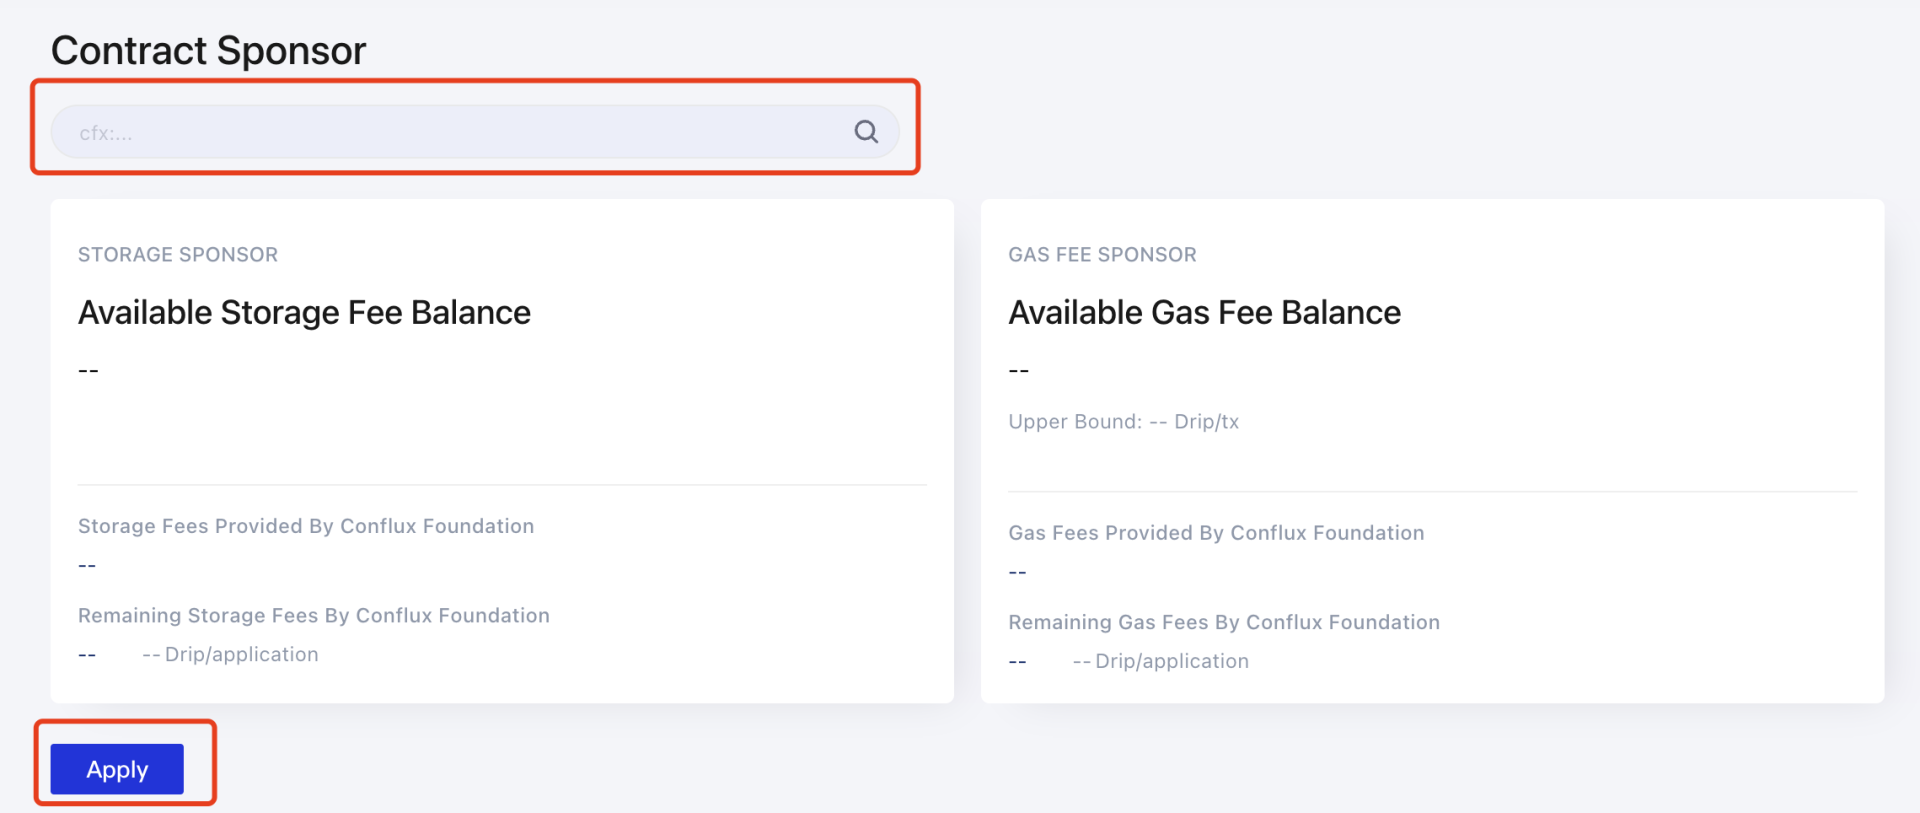Select the GAS FEE SPONSOR card label

[x=1102, y=255]
